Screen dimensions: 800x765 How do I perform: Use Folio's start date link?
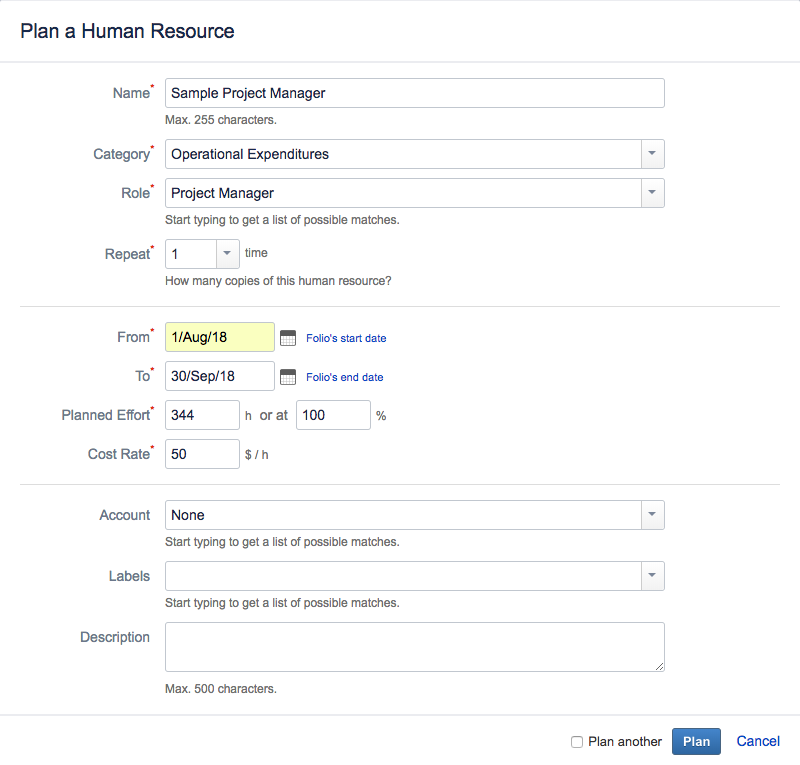pos(346,338)
